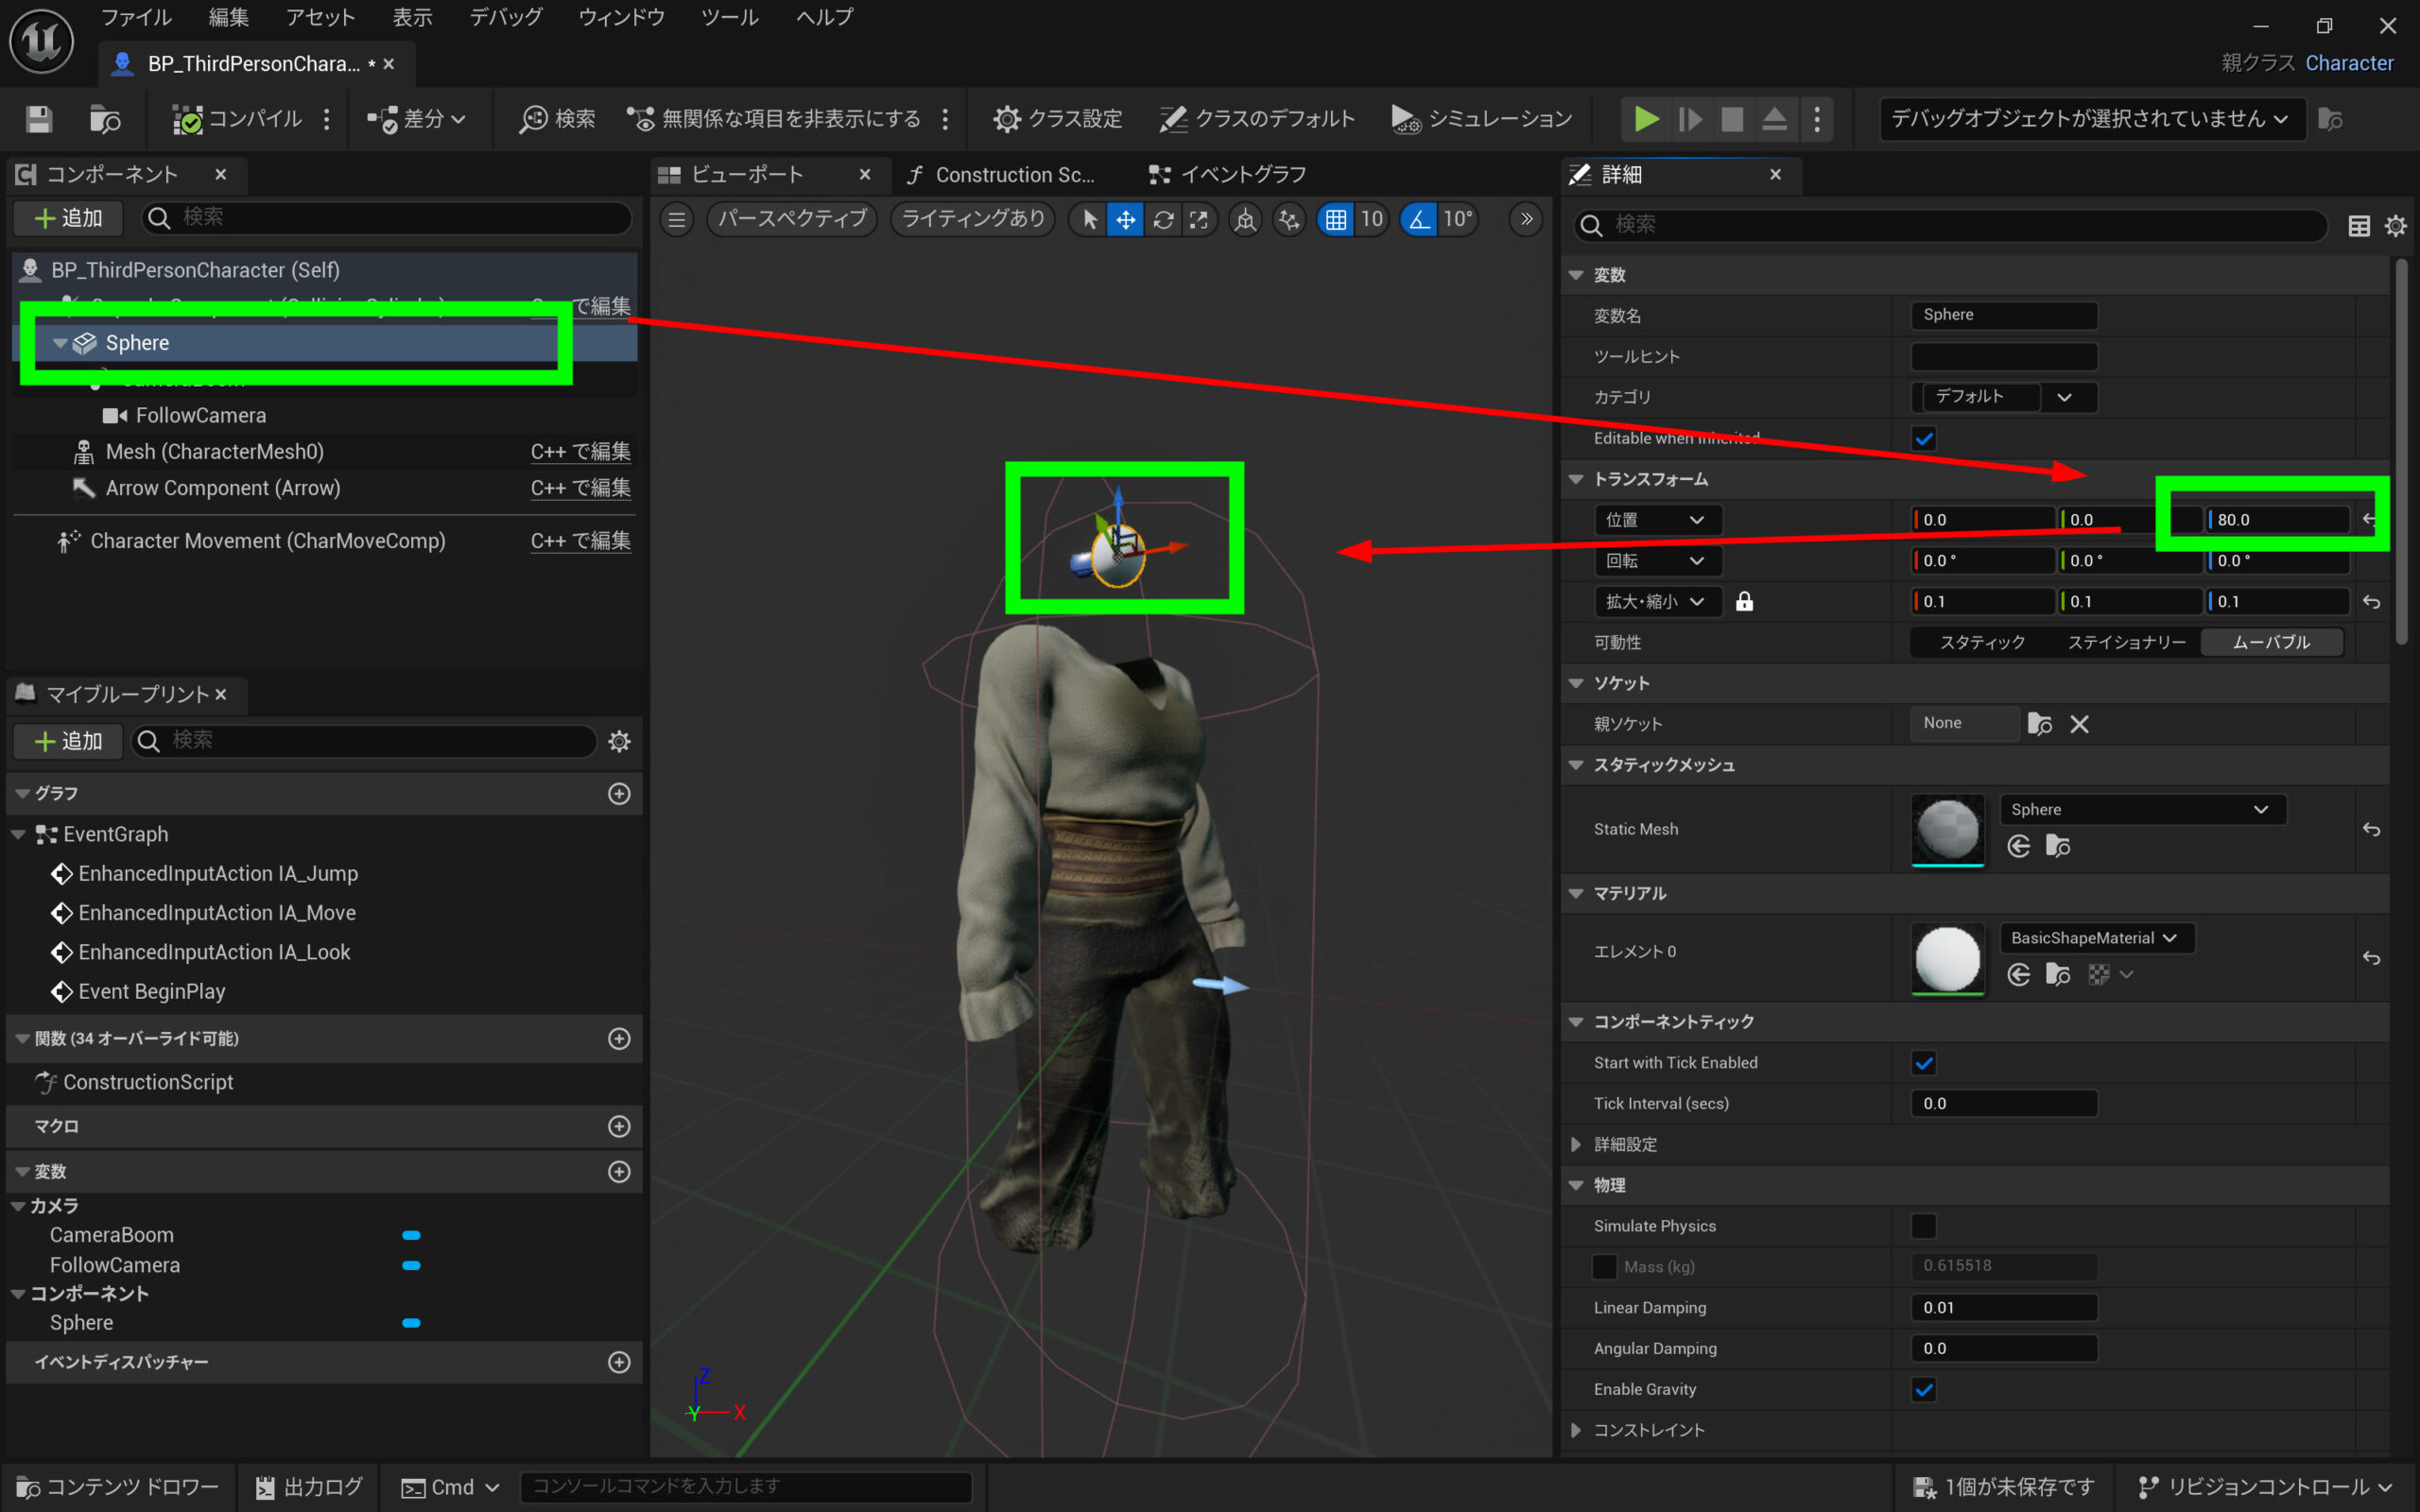Enable the Simulate Physics checkbox
This screenshot has height=1512, width=2420.
[1923, 1226]
